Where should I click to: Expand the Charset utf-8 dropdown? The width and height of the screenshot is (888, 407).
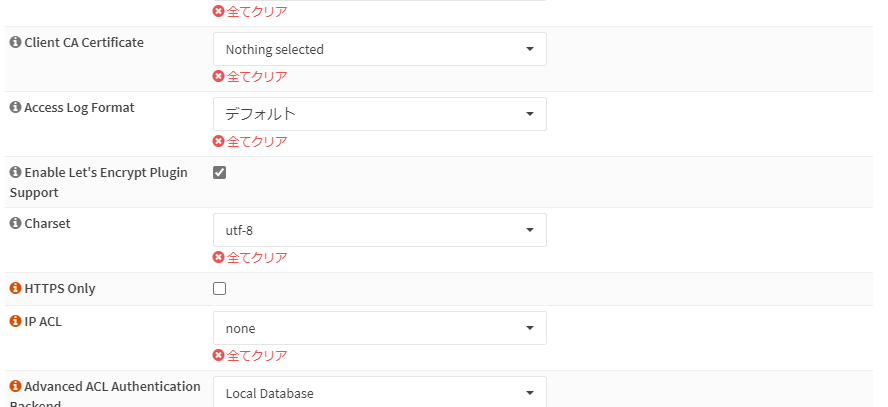click(379, 230)
